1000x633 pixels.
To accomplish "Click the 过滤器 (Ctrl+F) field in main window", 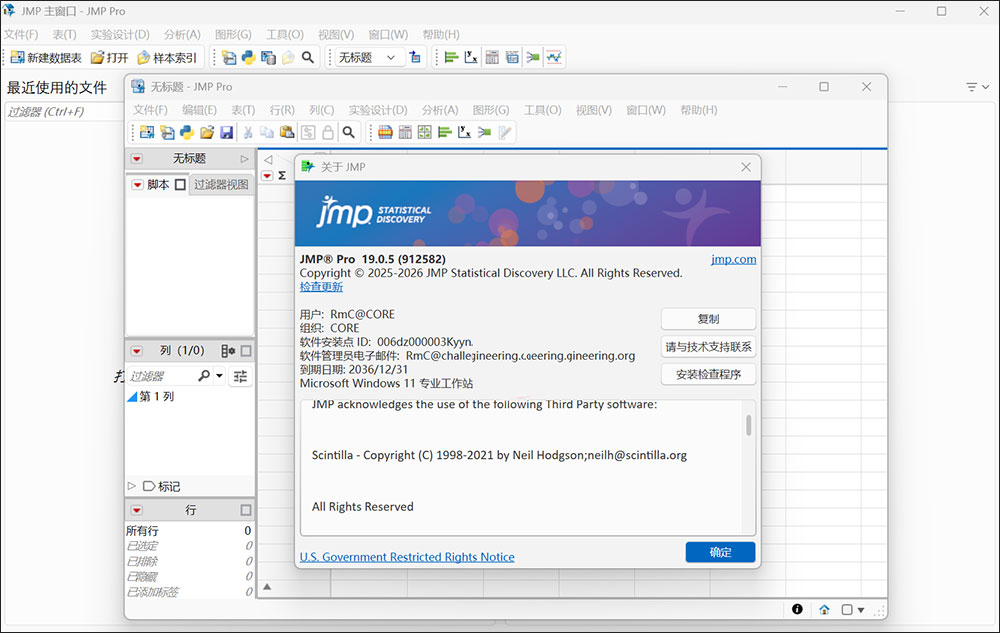I will click(x=64, y=112).
